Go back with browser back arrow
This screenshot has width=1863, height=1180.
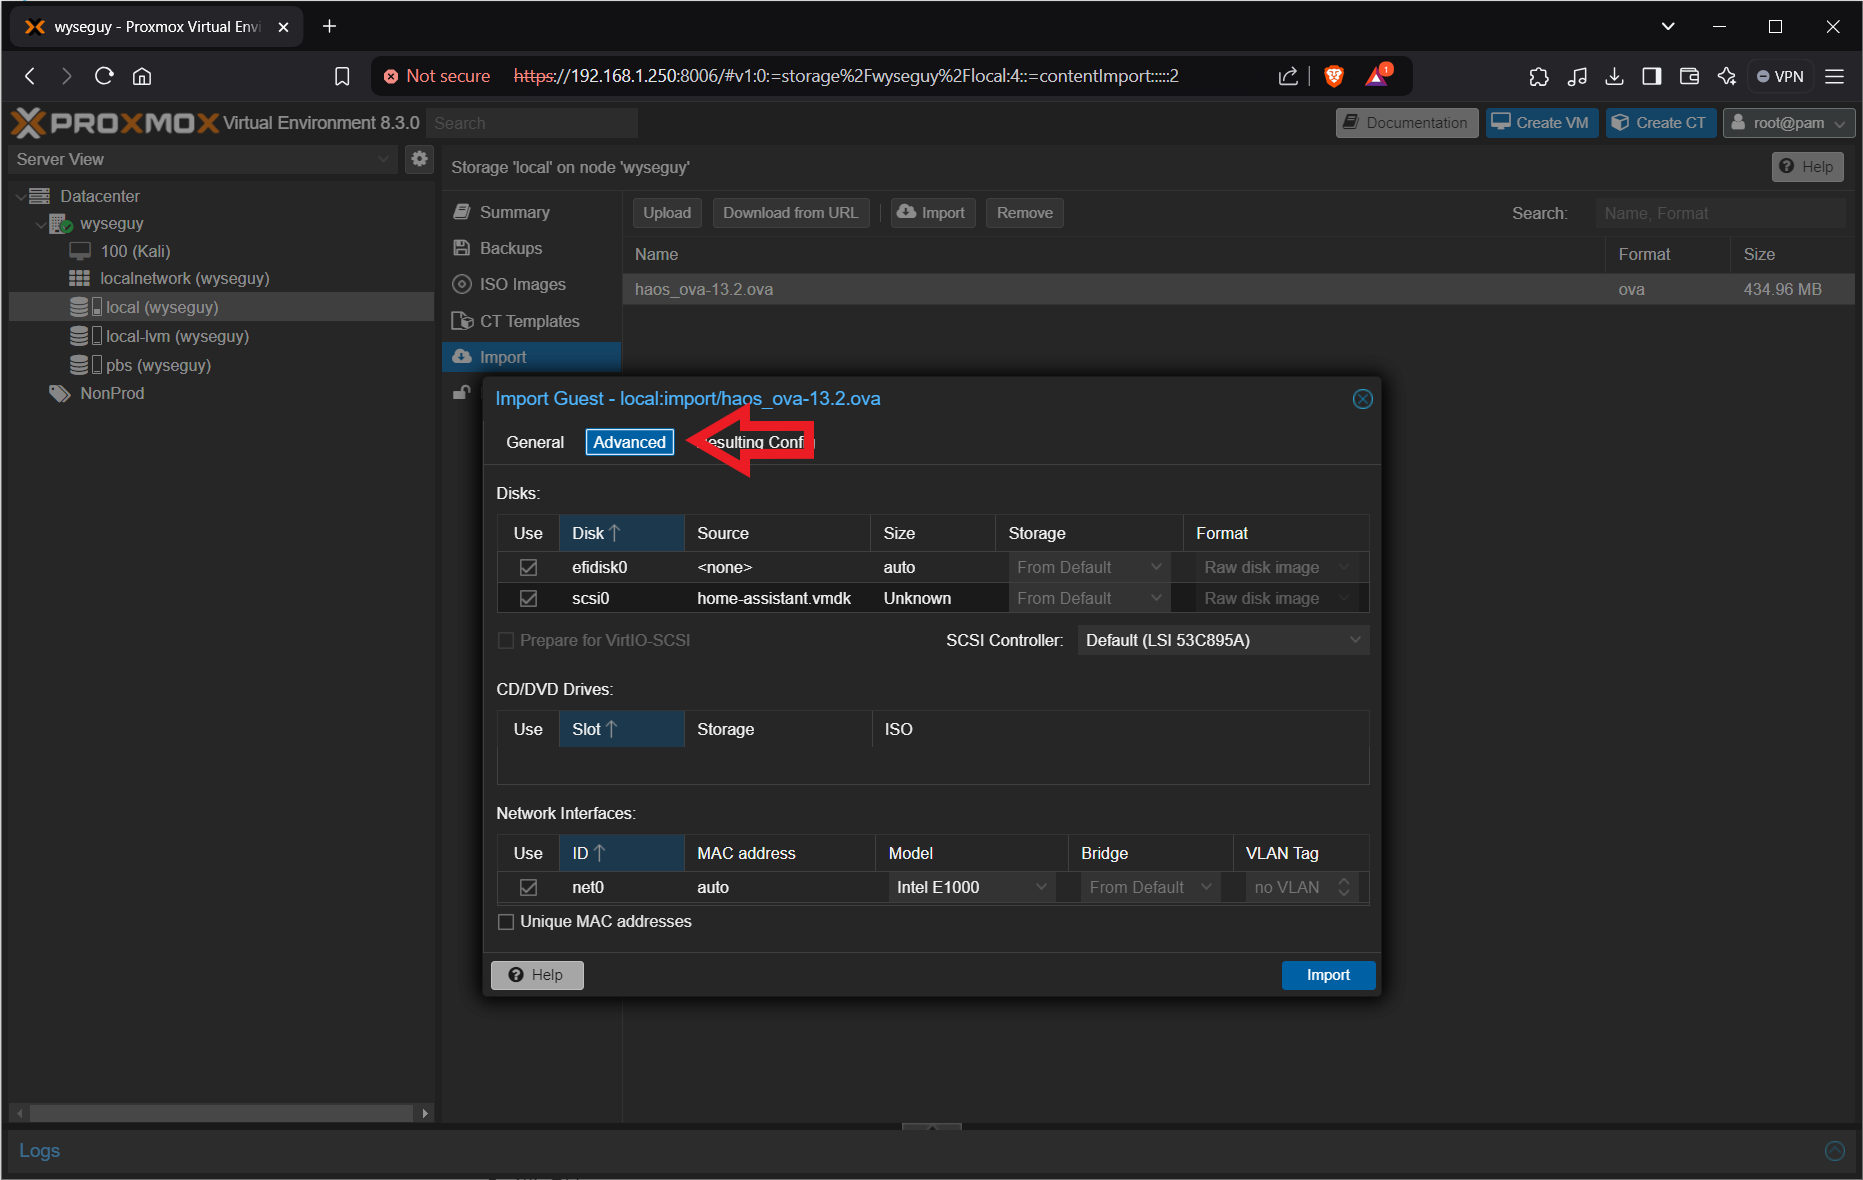pyautogui.click(x=30, y=76)
